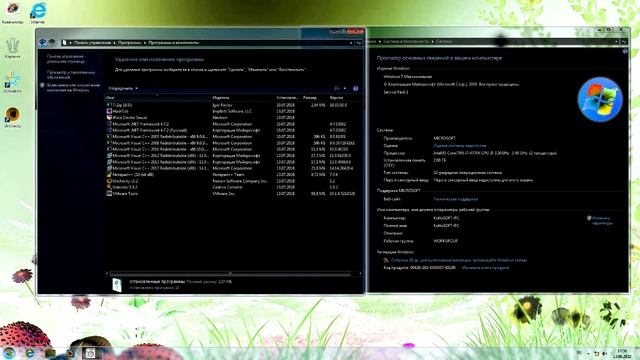Expand the view options arrow in programs toolbar
Screen dimensions: 640x360
(345, 88)
